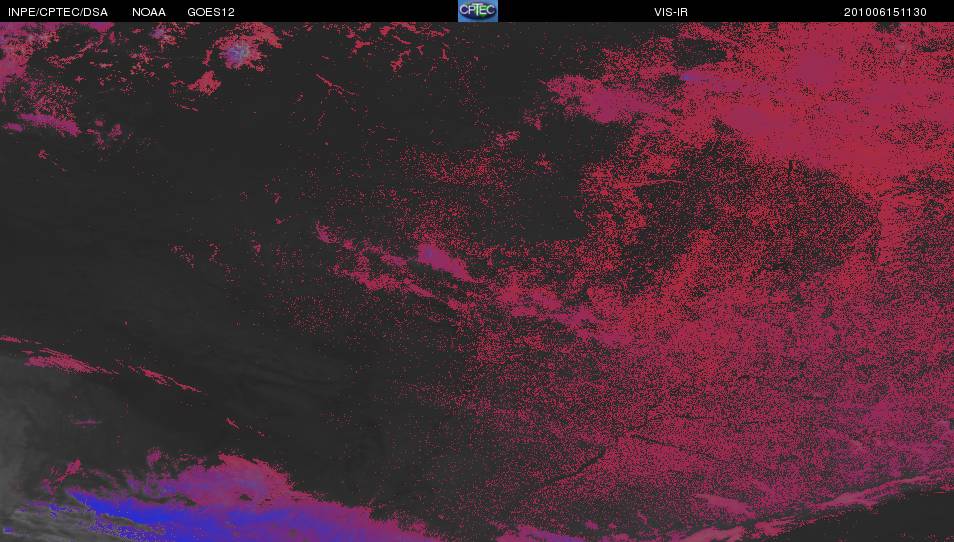
Task: Click the CPTEC logo in the header
Action: [478, 11]
